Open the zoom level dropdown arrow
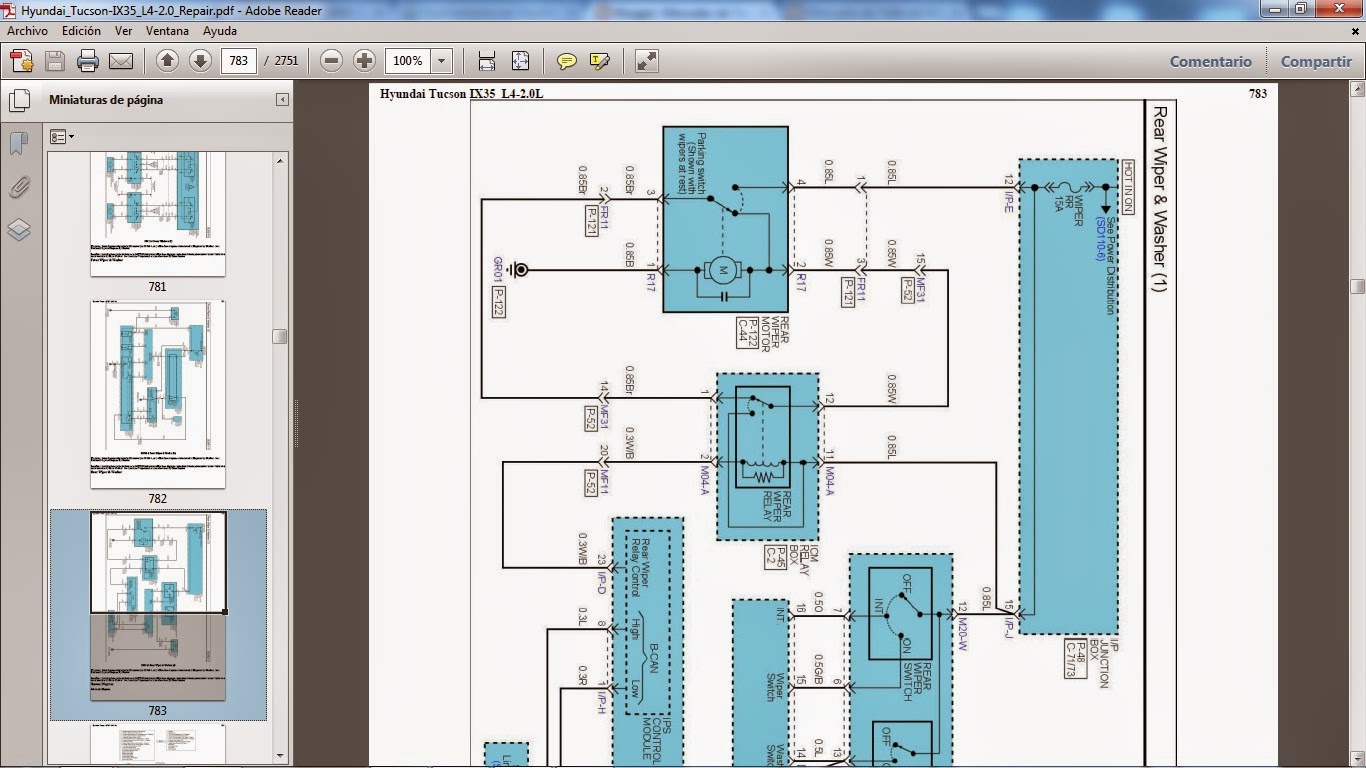The height and width of the screenshot is (768, 1366). tap(441, 61)
